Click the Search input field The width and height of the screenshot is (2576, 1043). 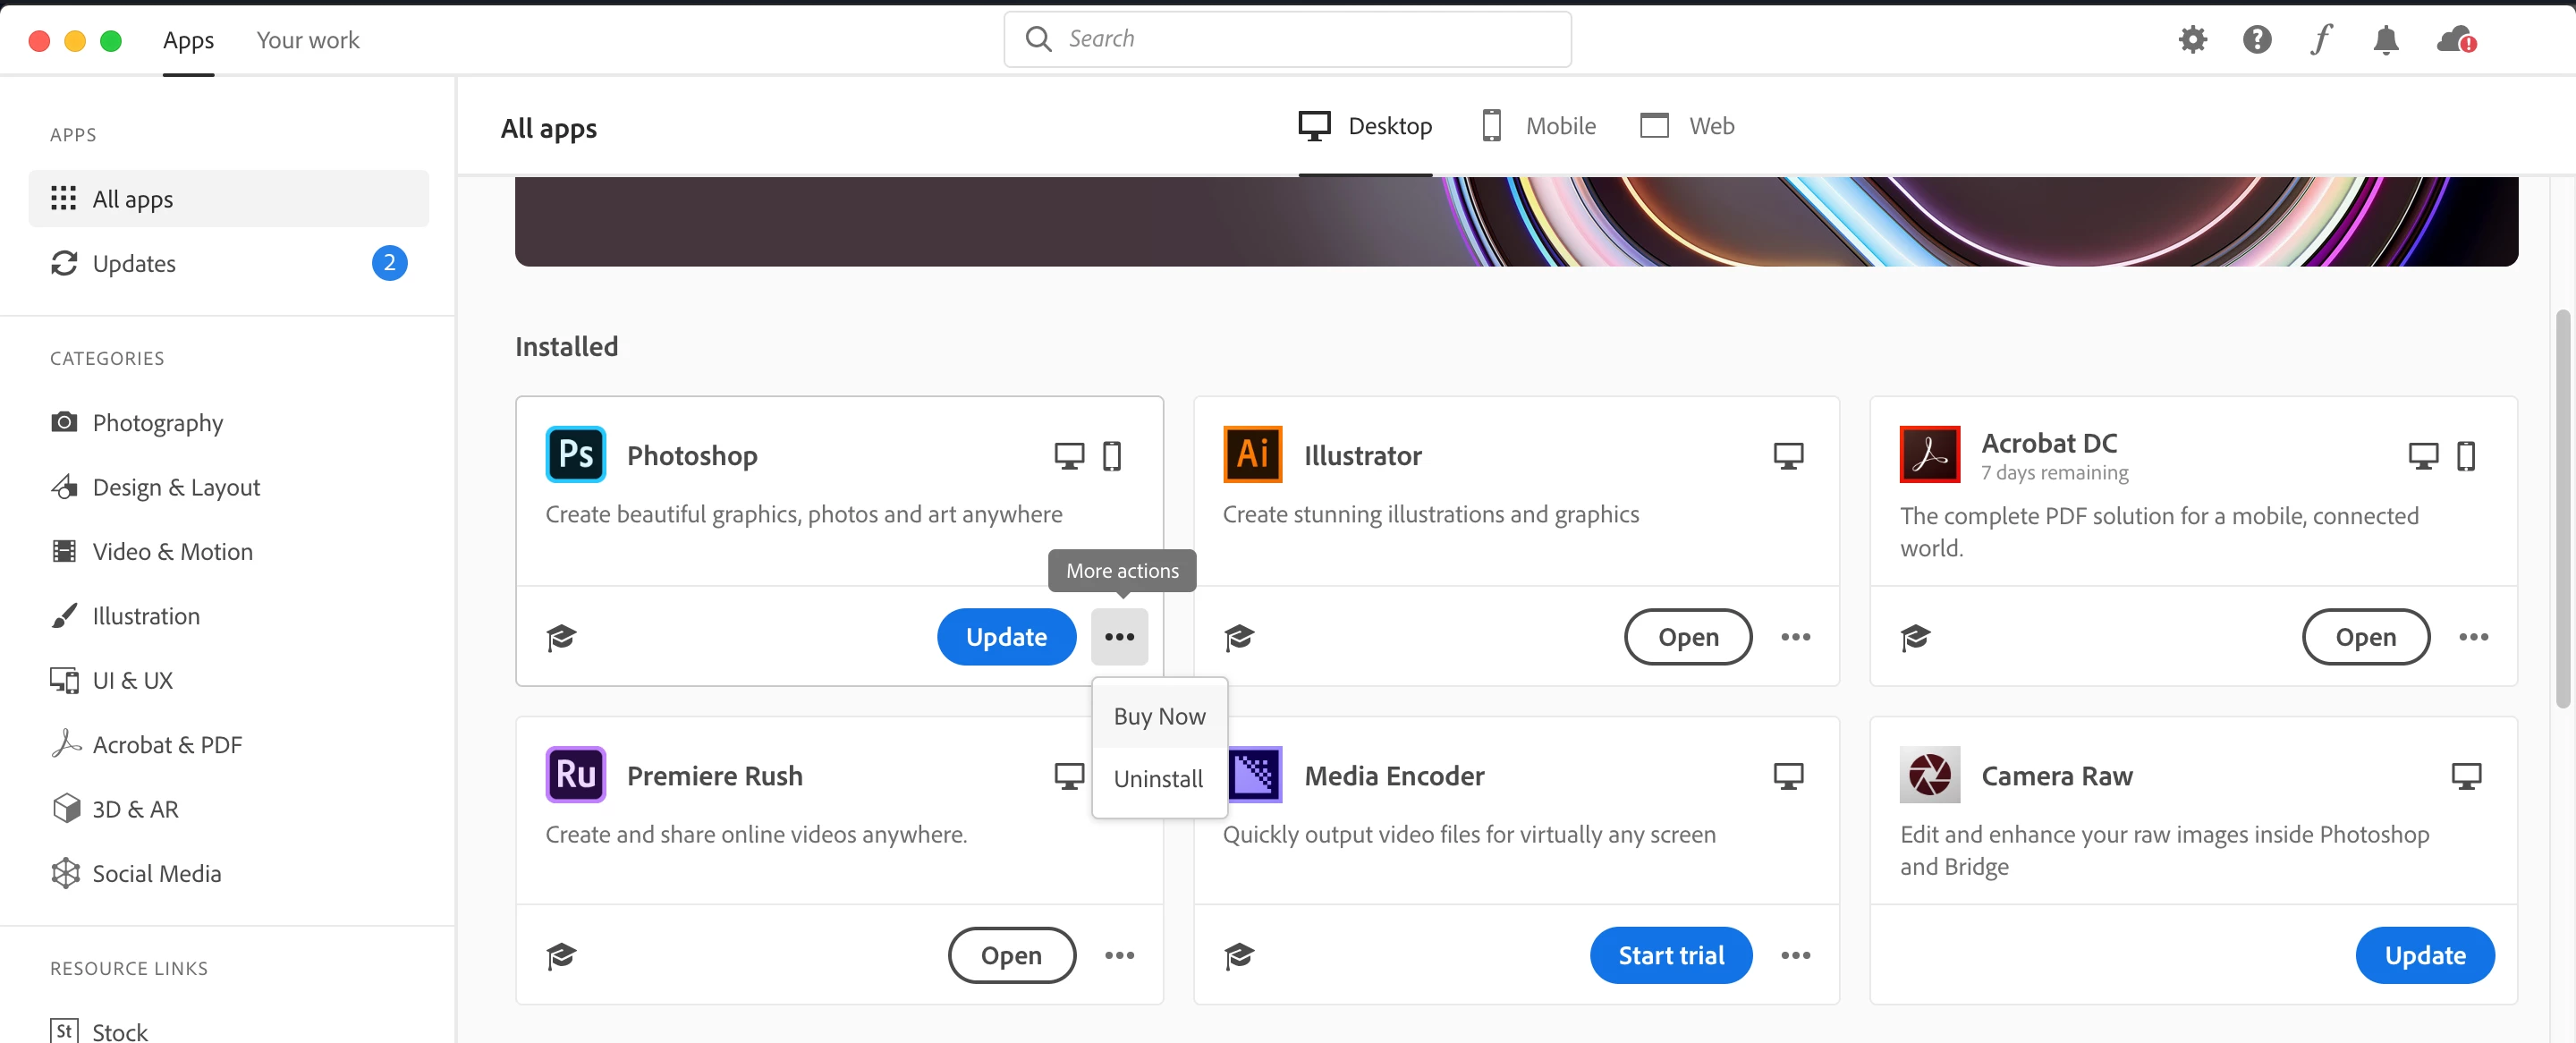coord(1287,39)
